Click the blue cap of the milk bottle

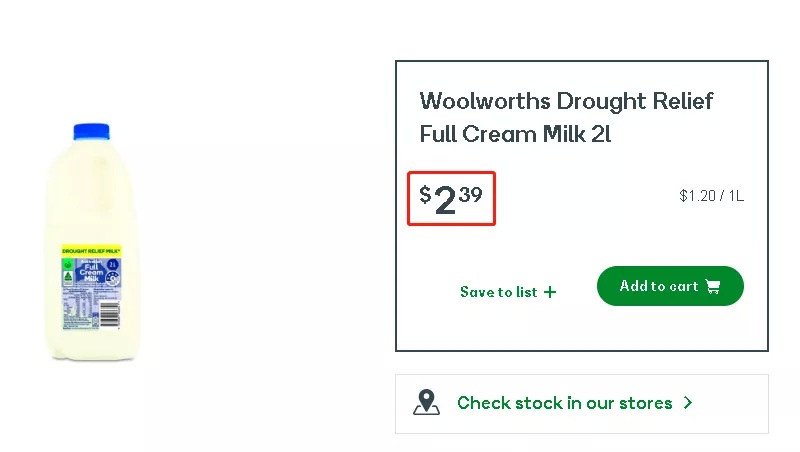[x=91, y=132]
